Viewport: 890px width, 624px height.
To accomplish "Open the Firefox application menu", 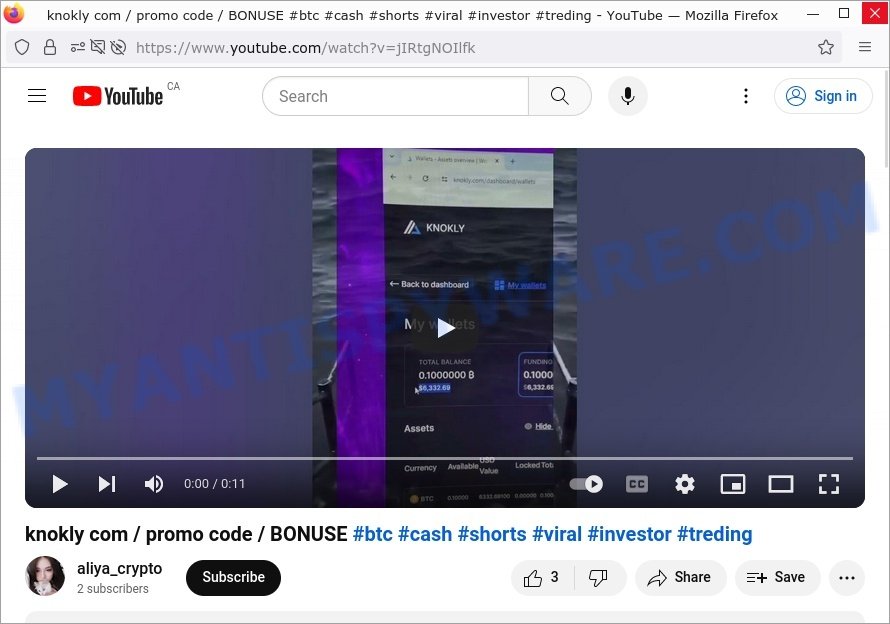I will point(865,47).
